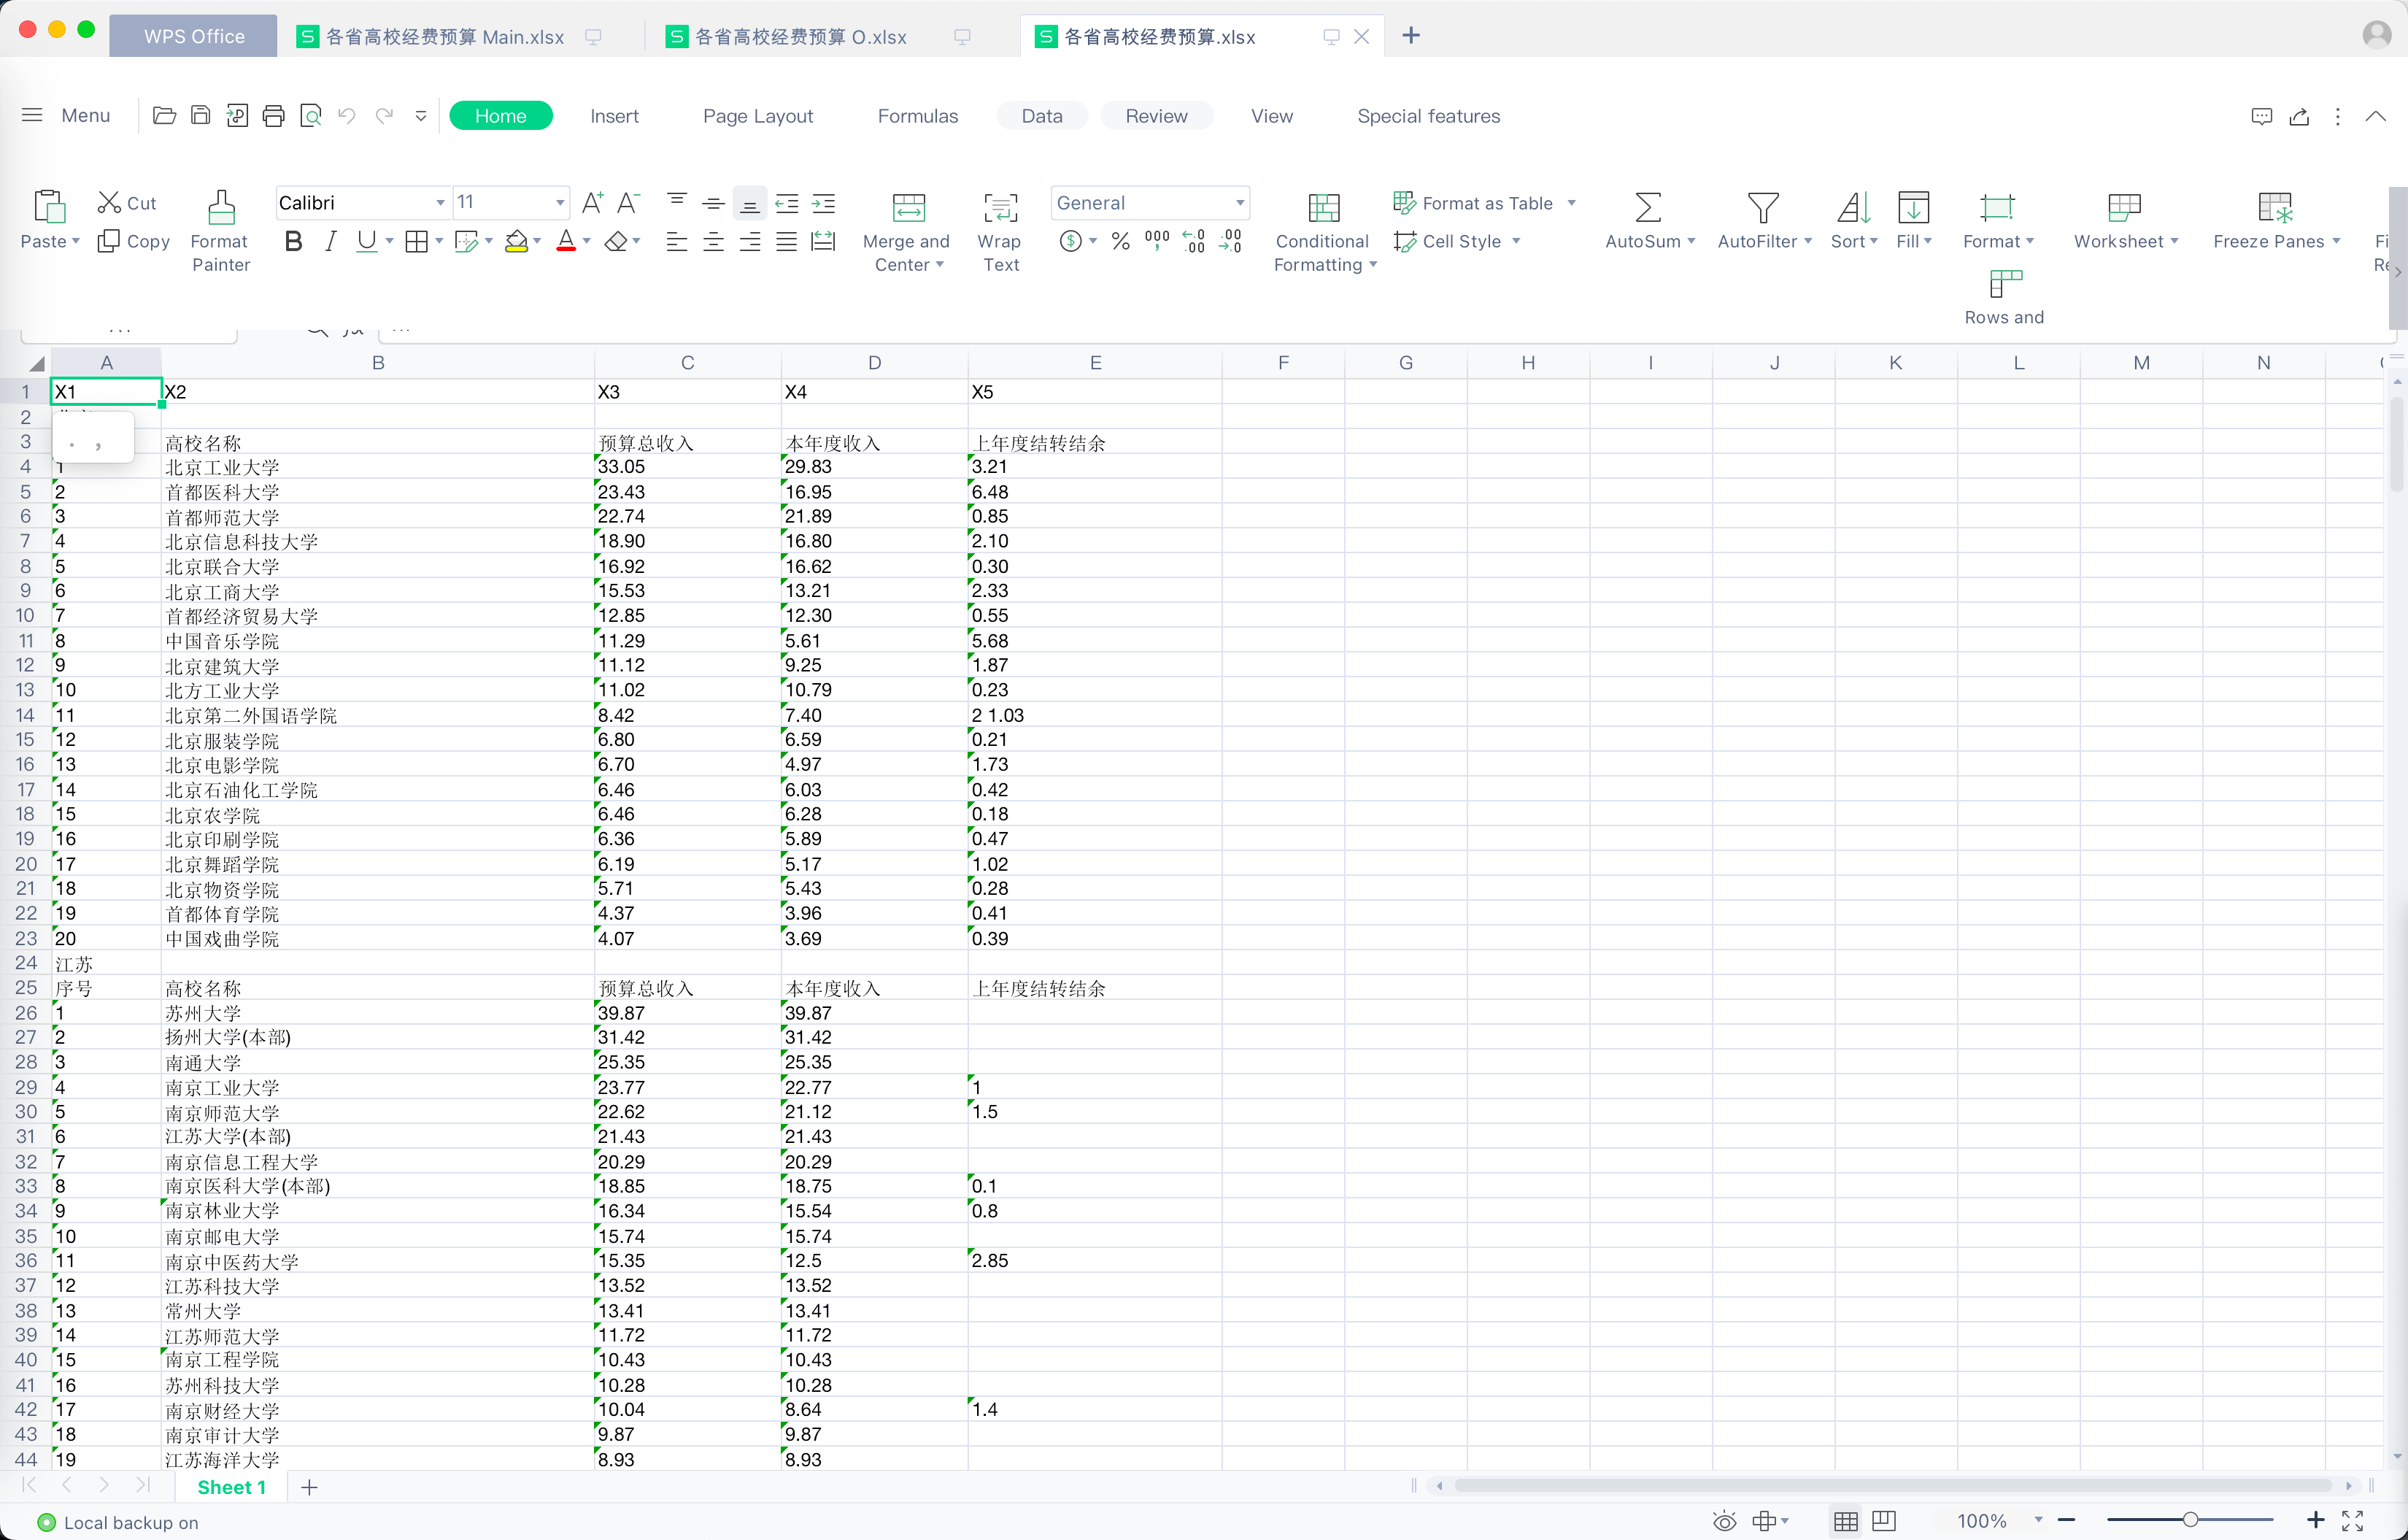Align text to the left
This screenshot has width=2408, height=1540.
click(677, 241)
